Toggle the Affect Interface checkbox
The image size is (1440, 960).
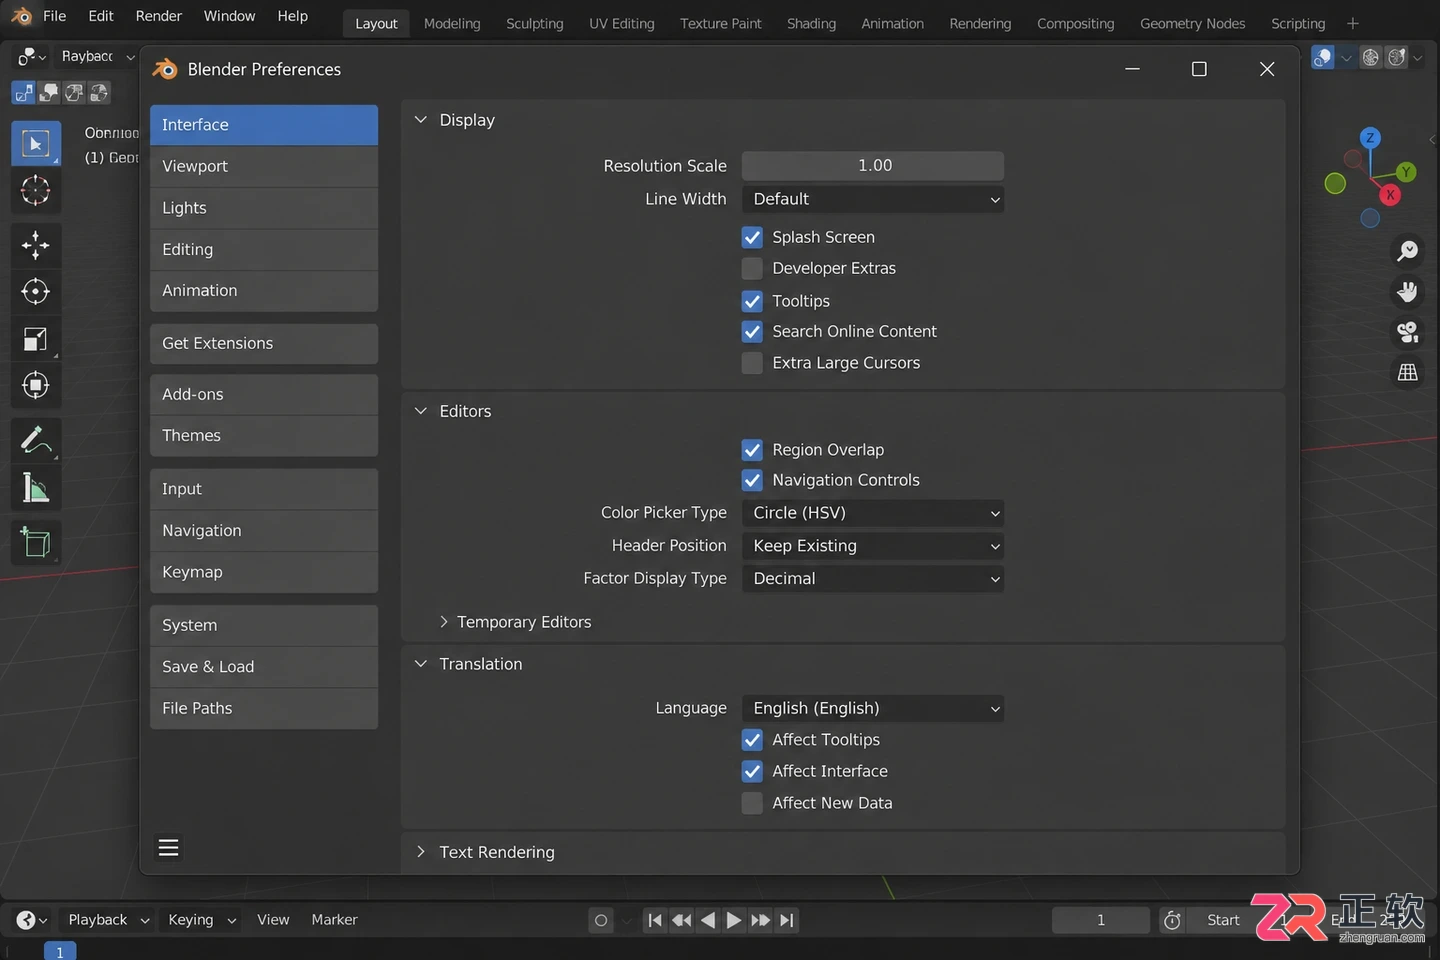click(752, 771)
